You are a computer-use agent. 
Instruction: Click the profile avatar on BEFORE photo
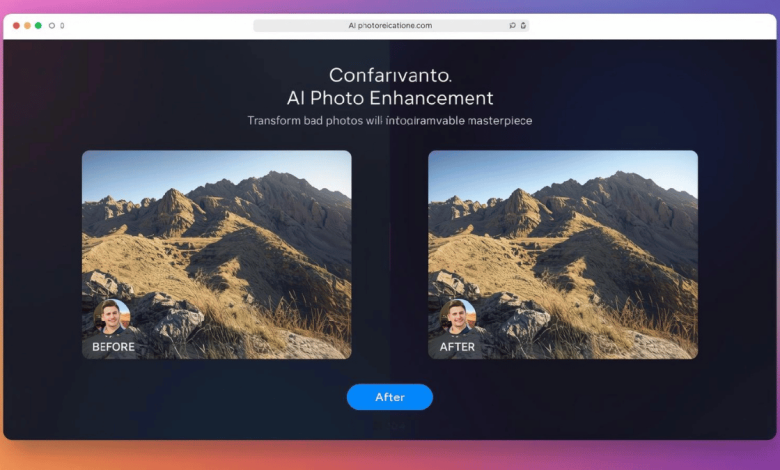coord(112,317)
